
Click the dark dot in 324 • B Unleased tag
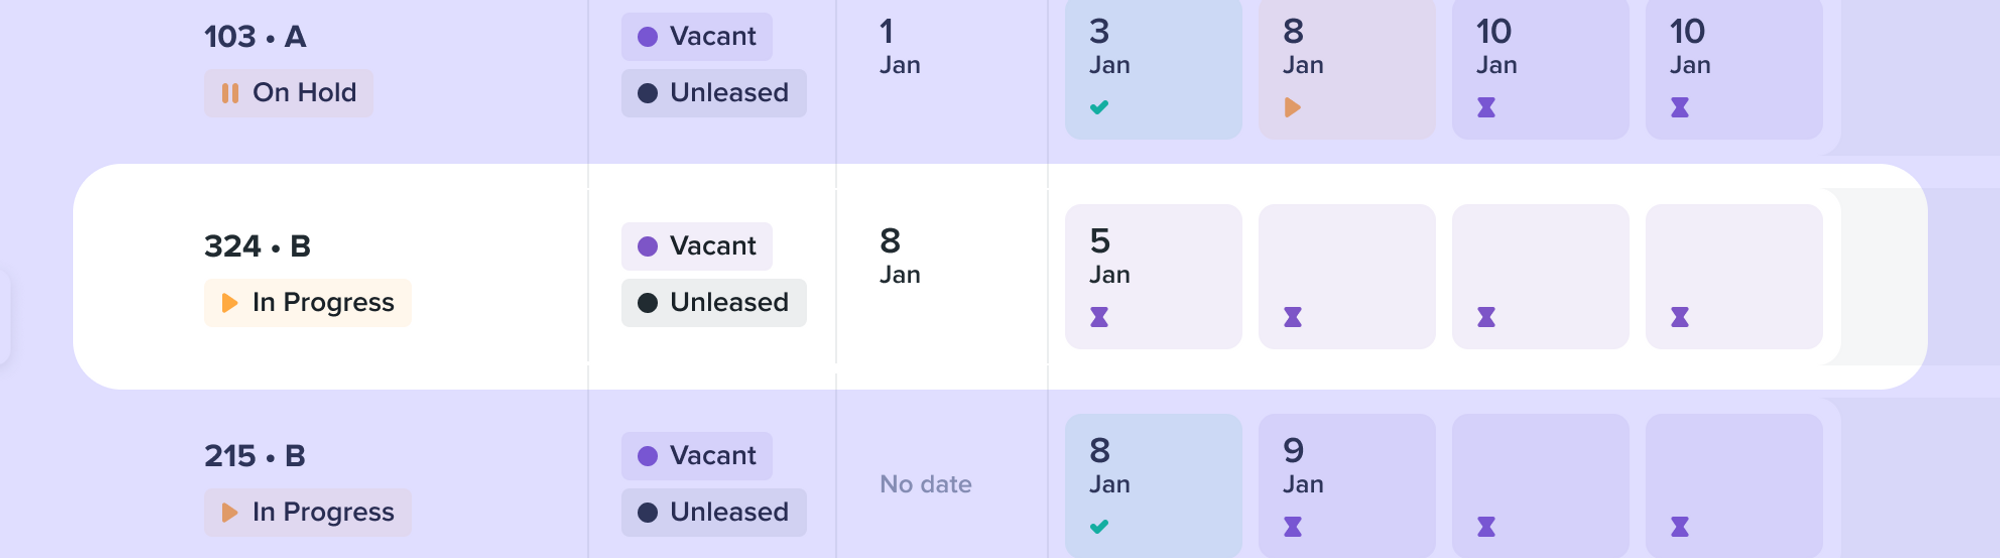[647, 303]
